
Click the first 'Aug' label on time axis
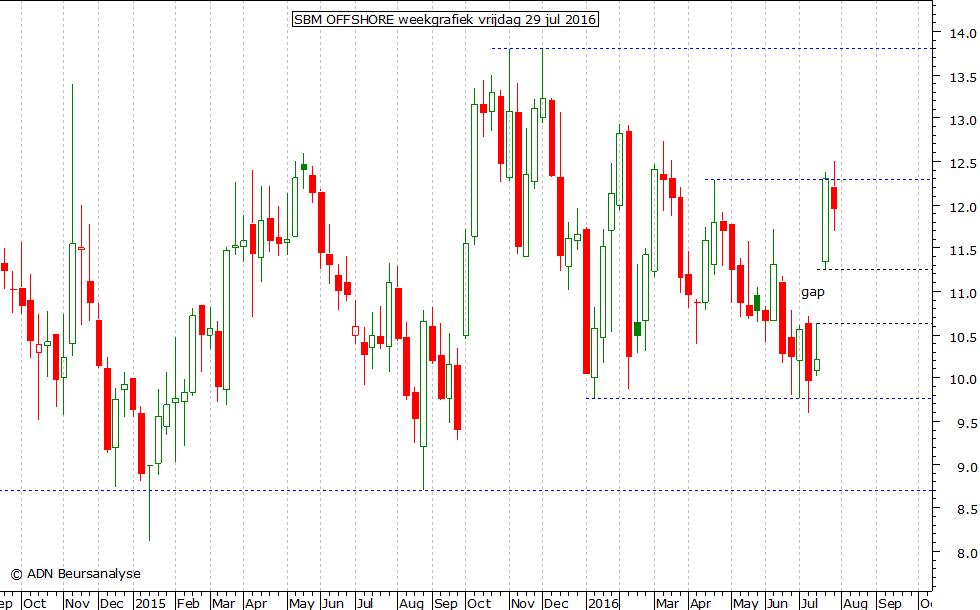pos(411,603)
